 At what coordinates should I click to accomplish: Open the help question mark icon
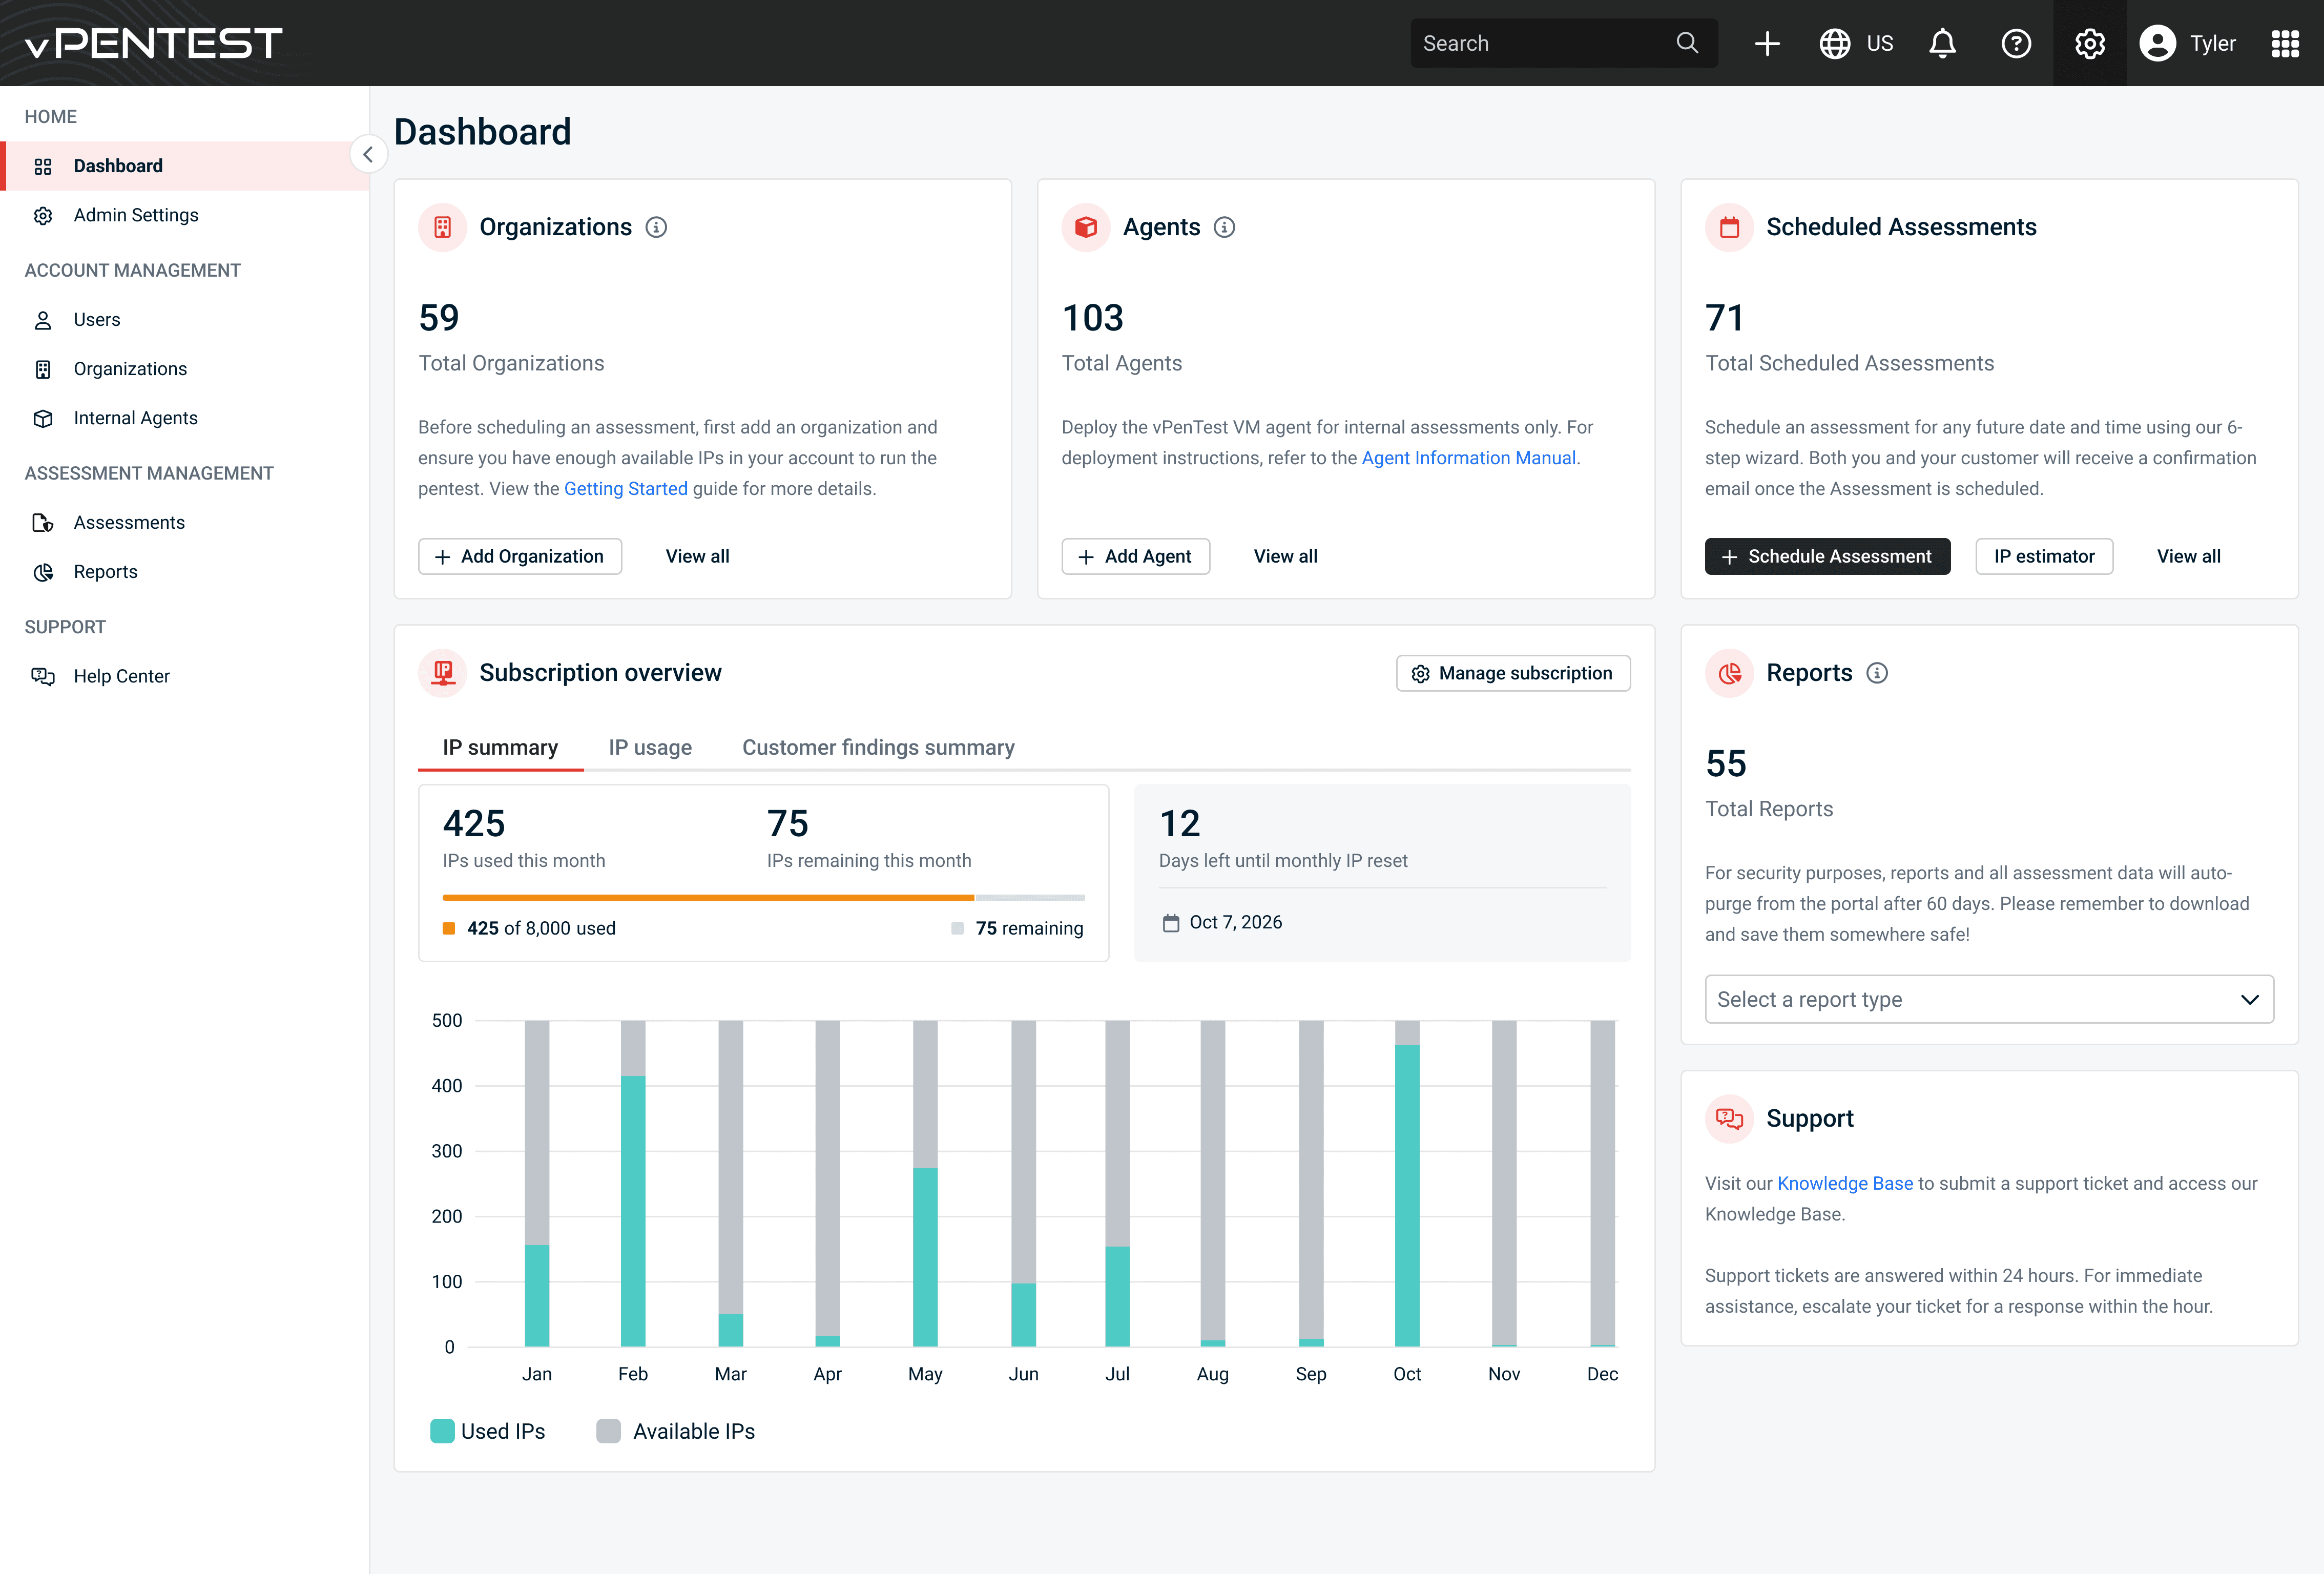tap(2015, 43)
